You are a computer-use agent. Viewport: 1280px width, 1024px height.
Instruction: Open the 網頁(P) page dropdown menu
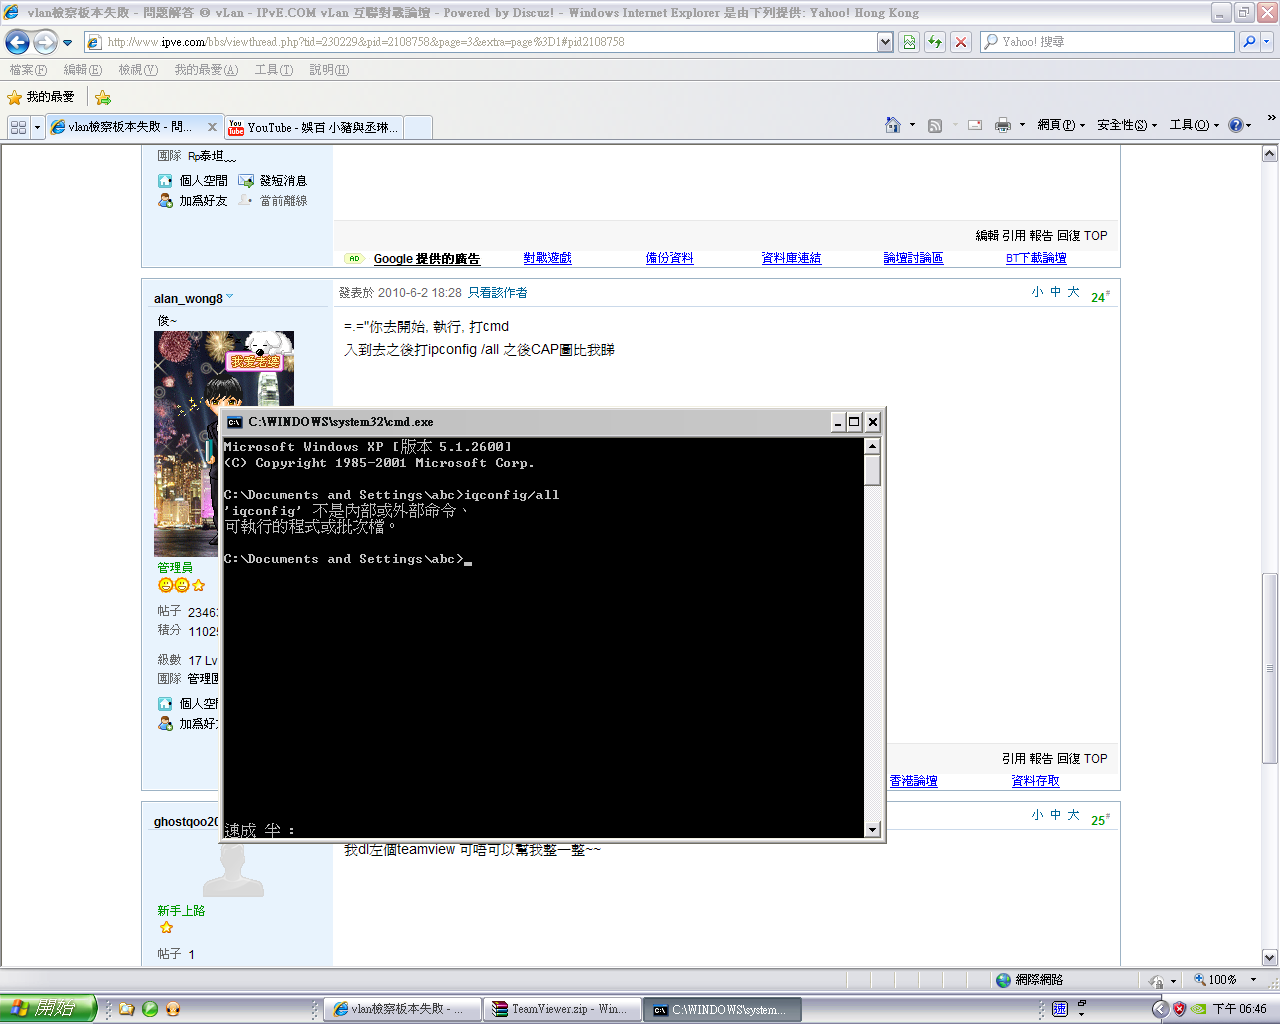[x=1060, y=125]
